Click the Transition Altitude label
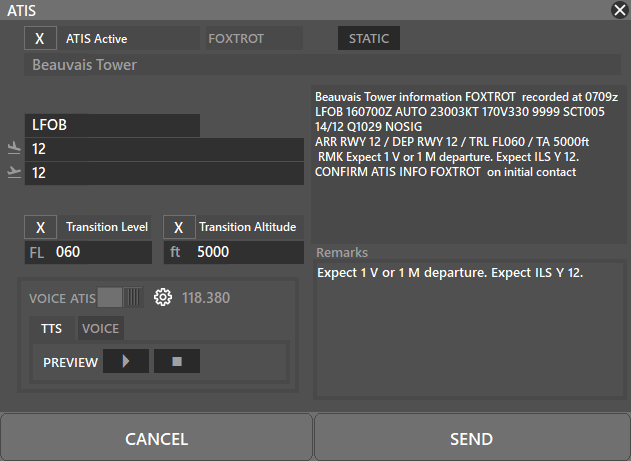This screenshot has width=631, height=461. click(248, 227)
